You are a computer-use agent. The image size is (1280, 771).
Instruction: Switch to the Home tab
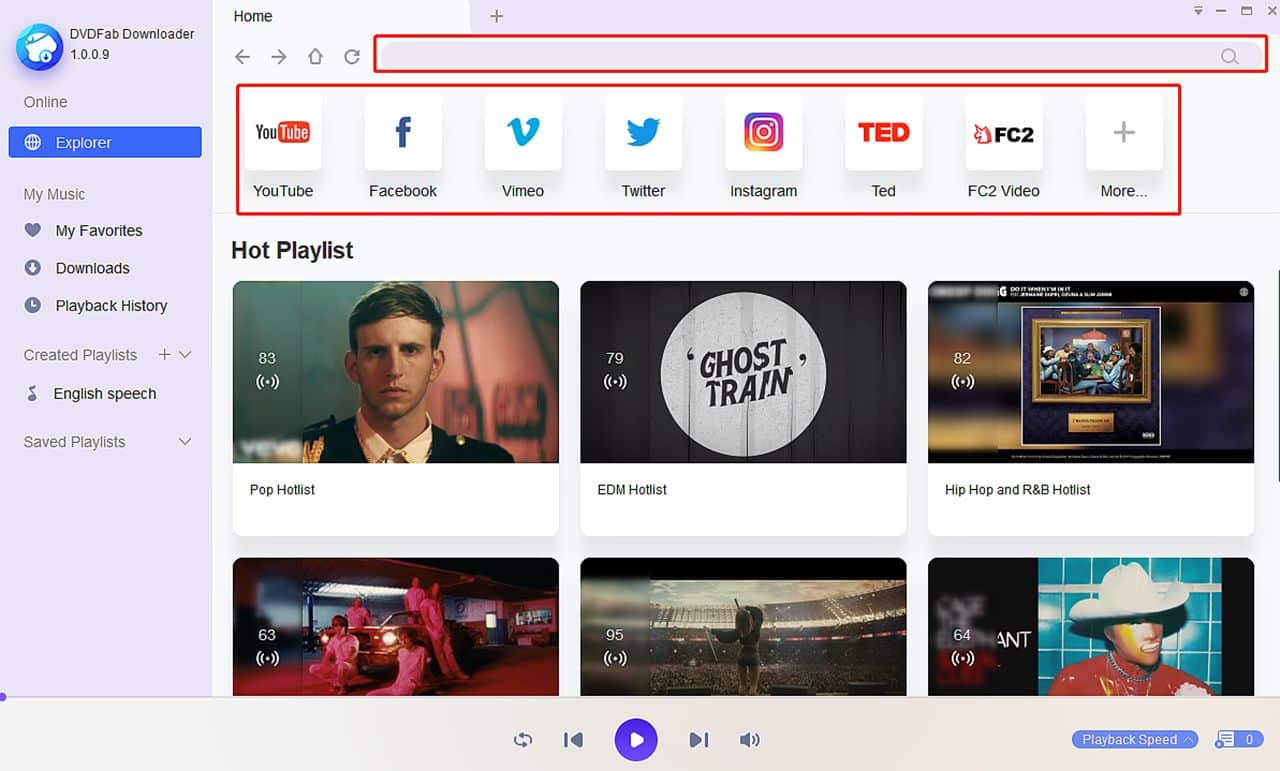coord(252,16)
